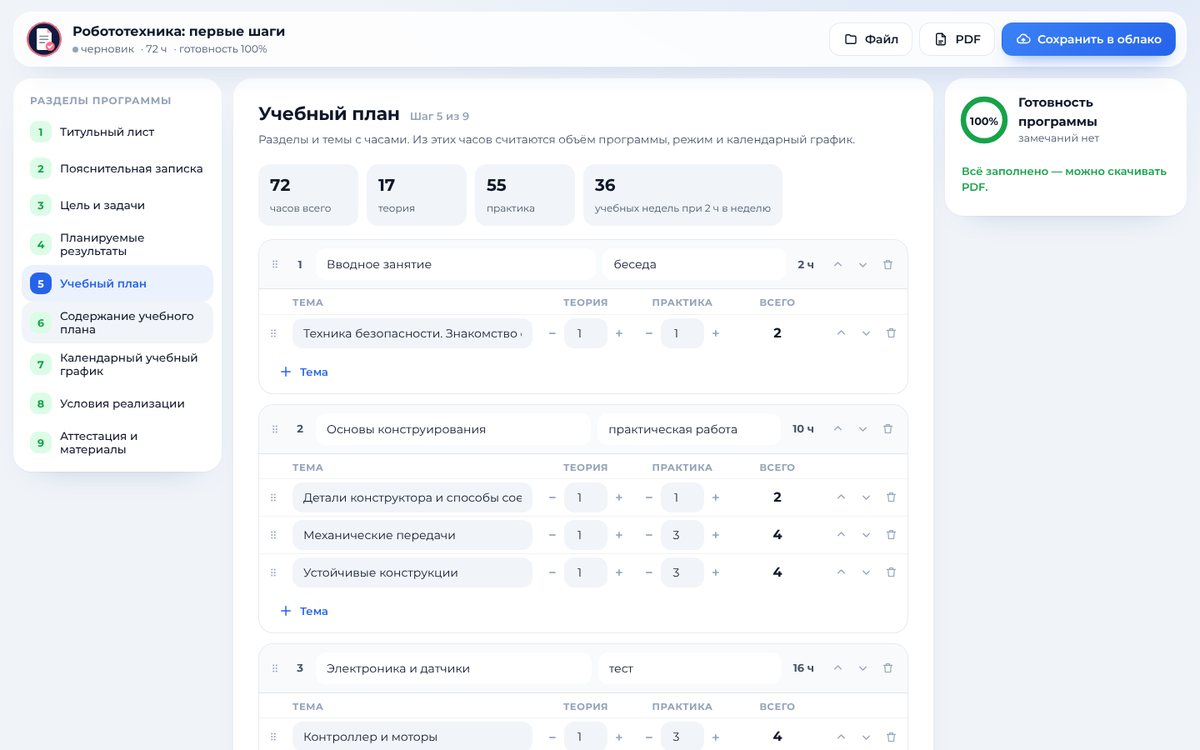The image size is (1200, 750).
Task: Increase practice hours for "Техника безопасности"
Action: point(715,333)
